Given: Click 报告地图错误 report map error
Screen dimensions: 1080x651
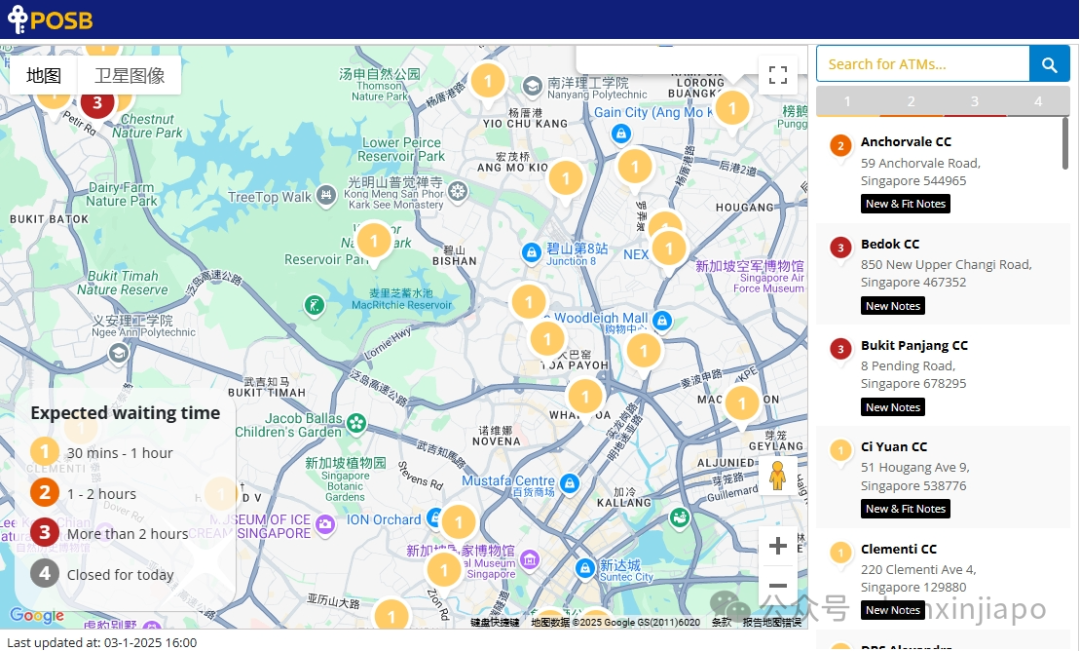Looking at the screenshot, I should pos(772,623).
